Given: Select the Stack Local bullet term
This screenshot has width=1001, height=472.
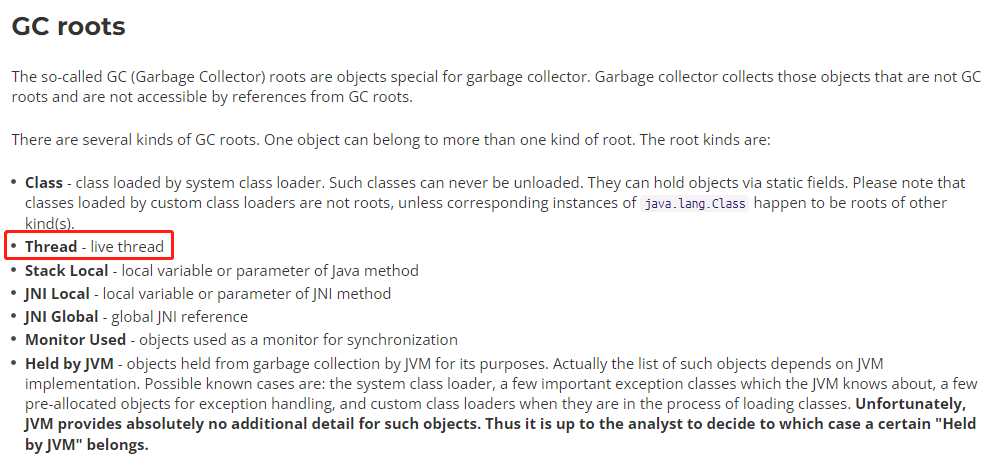Looking at the screenshot, I should (66, 271).
